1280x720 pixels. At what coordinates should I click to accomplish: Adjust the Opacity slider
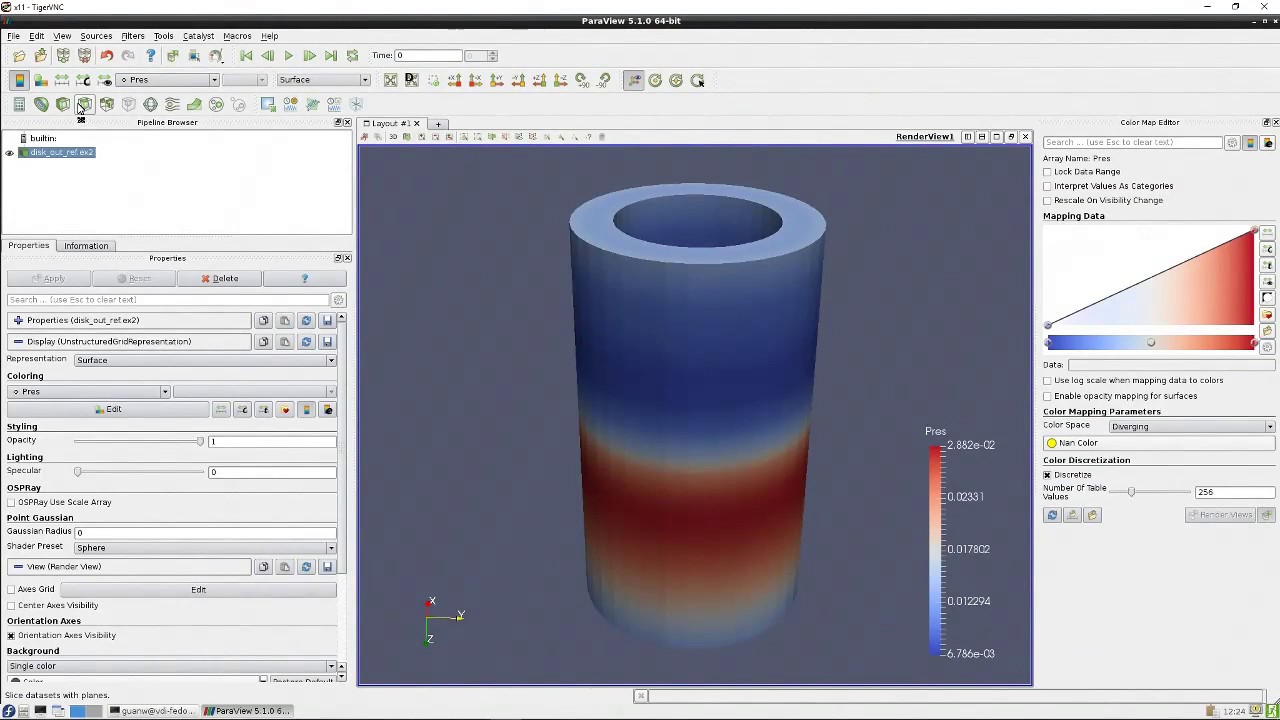click(138, 442)
